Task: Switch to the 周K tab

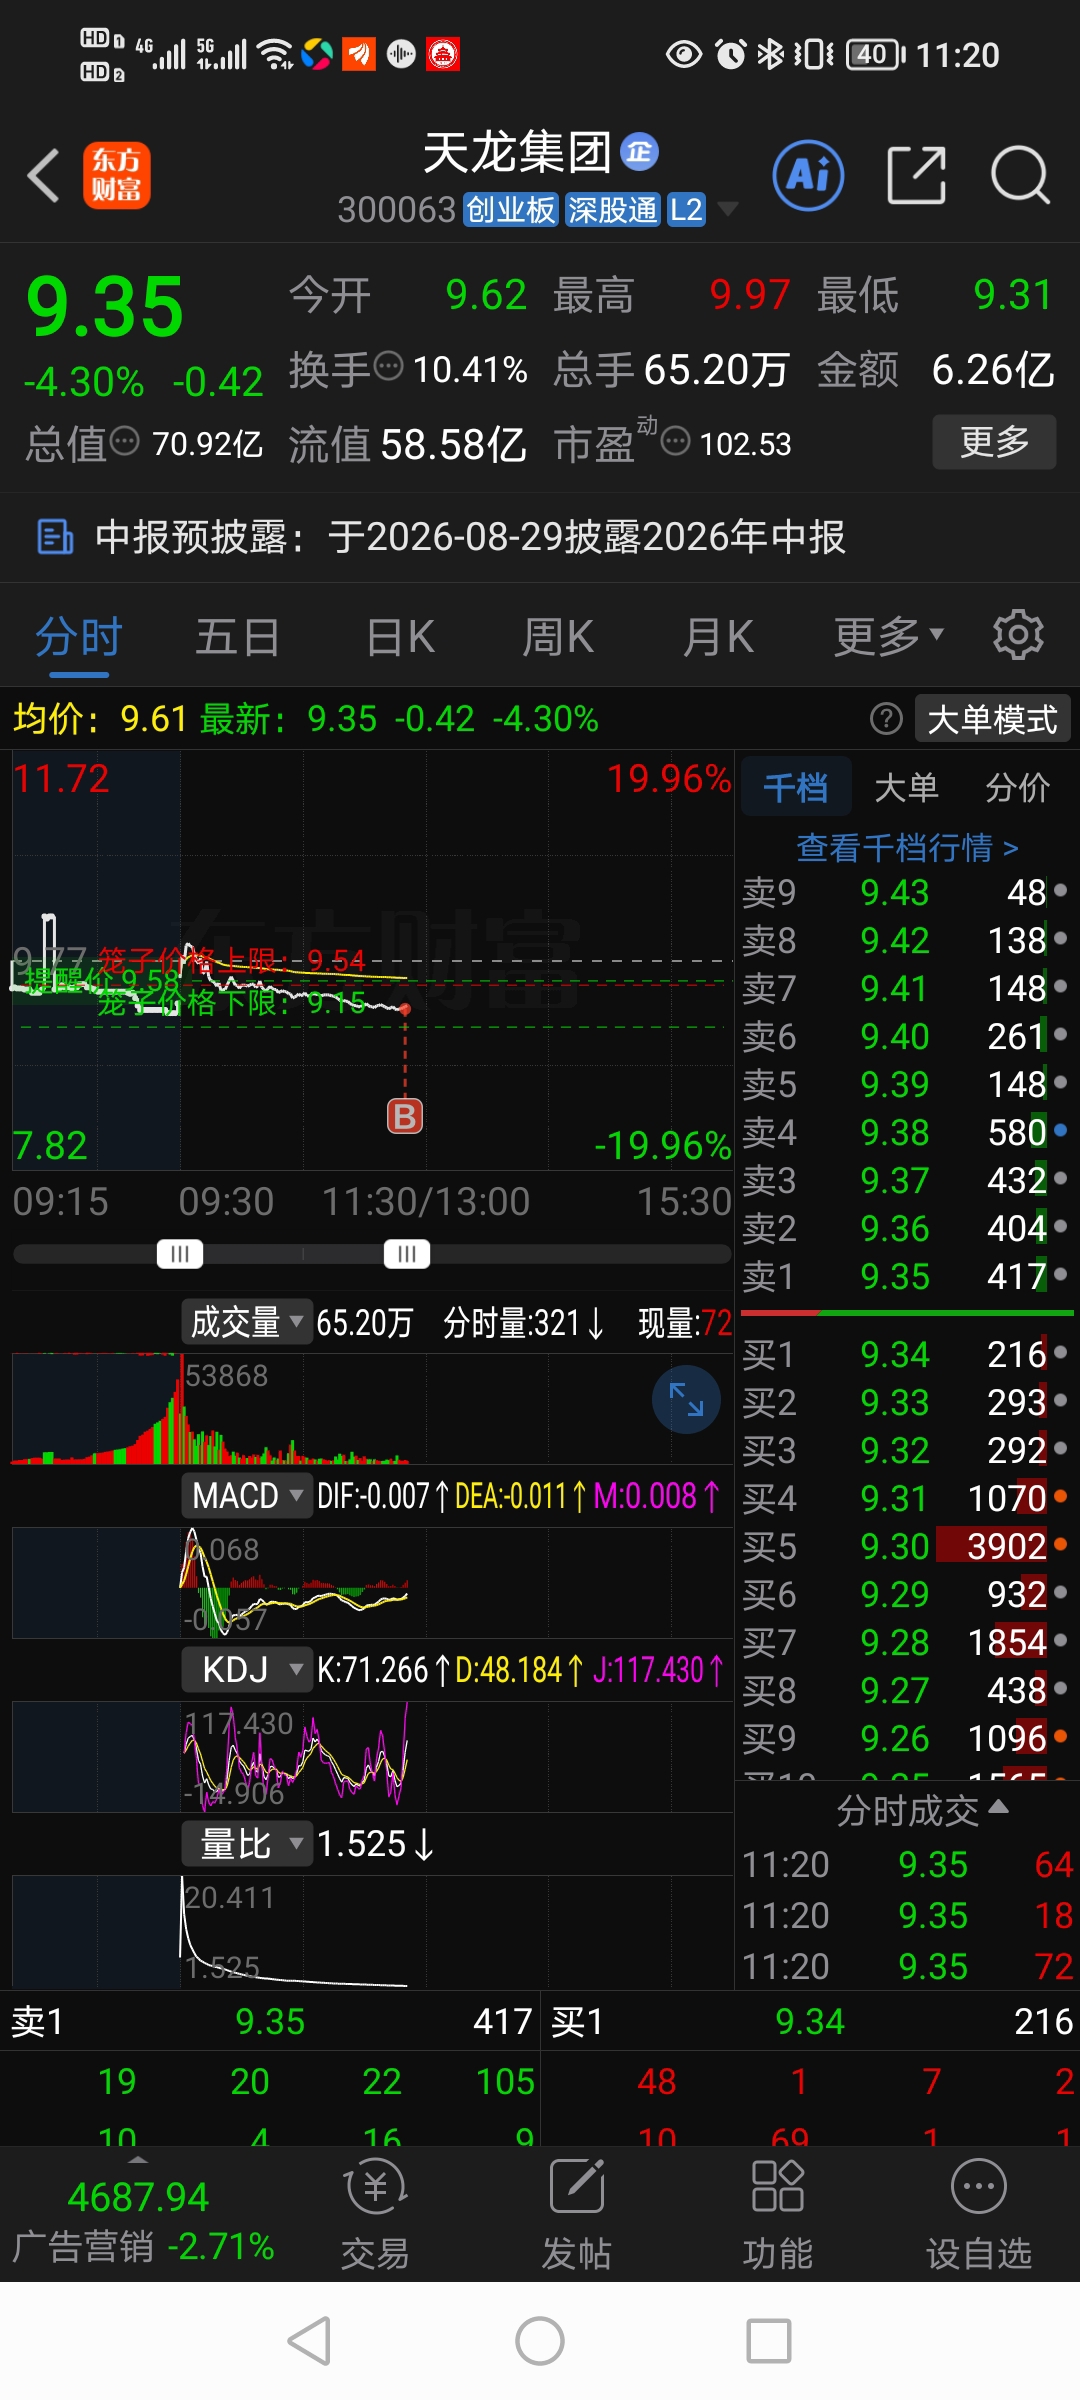Action: tap(558, 637)
